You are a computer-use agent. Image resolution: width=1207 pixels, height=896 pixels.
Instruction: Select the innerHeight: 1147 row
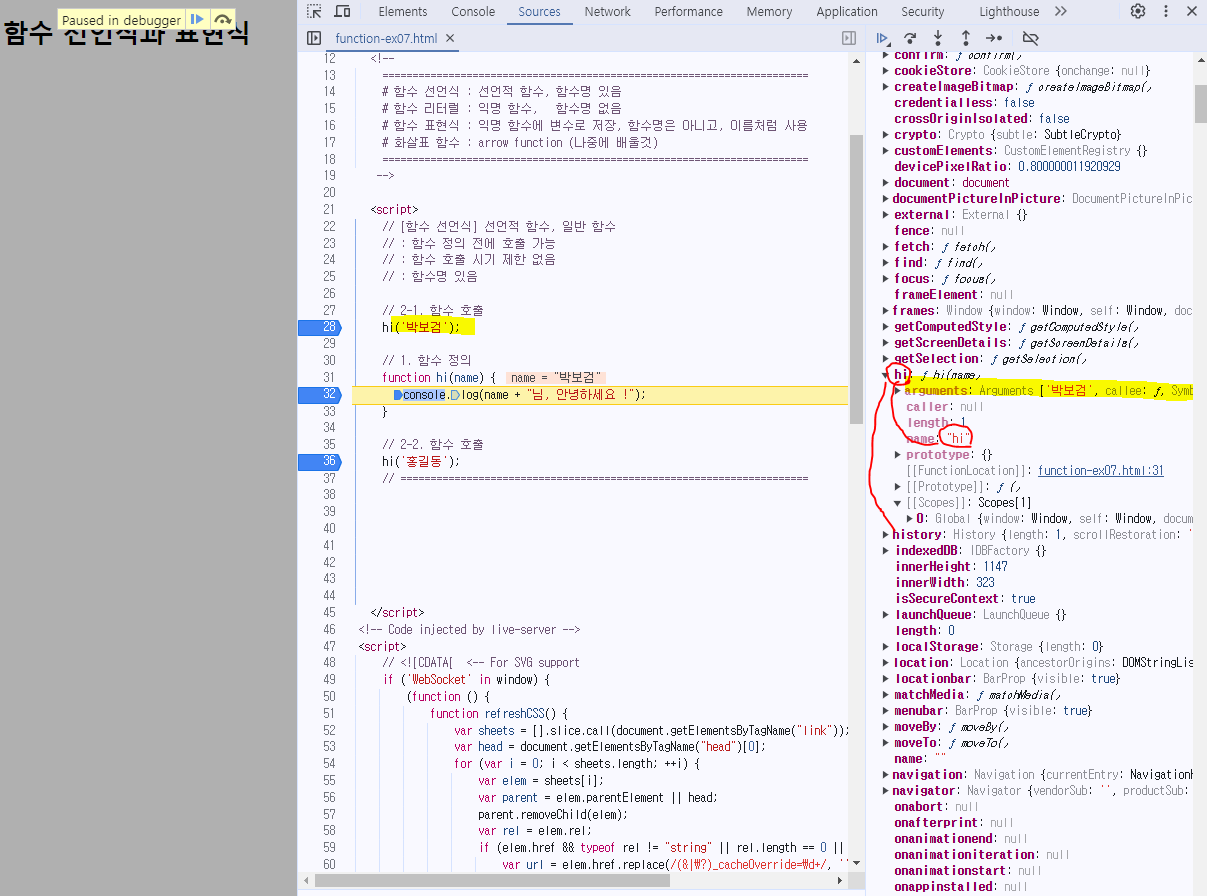click(x=951, y=567)
